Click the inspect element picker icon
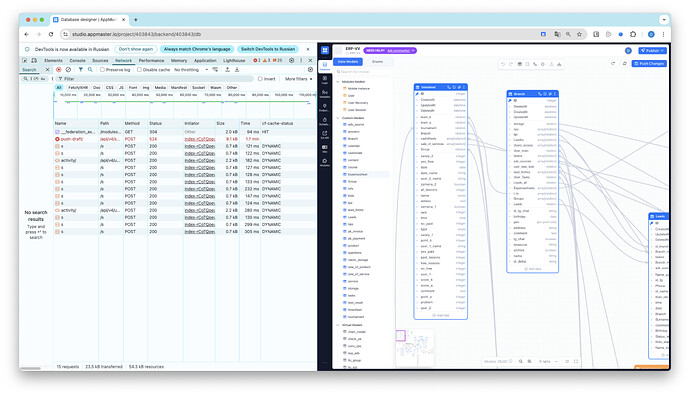Screen dimensions: 690x396 (x=25, y=60)
